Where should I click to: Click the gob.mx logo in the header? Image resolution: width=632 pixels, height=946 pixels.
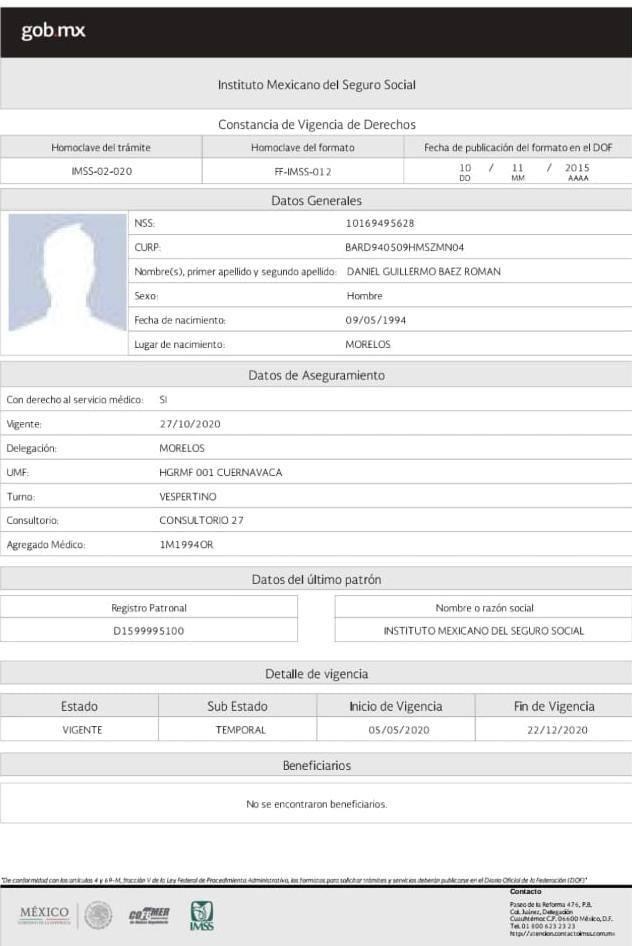point(53,30)
